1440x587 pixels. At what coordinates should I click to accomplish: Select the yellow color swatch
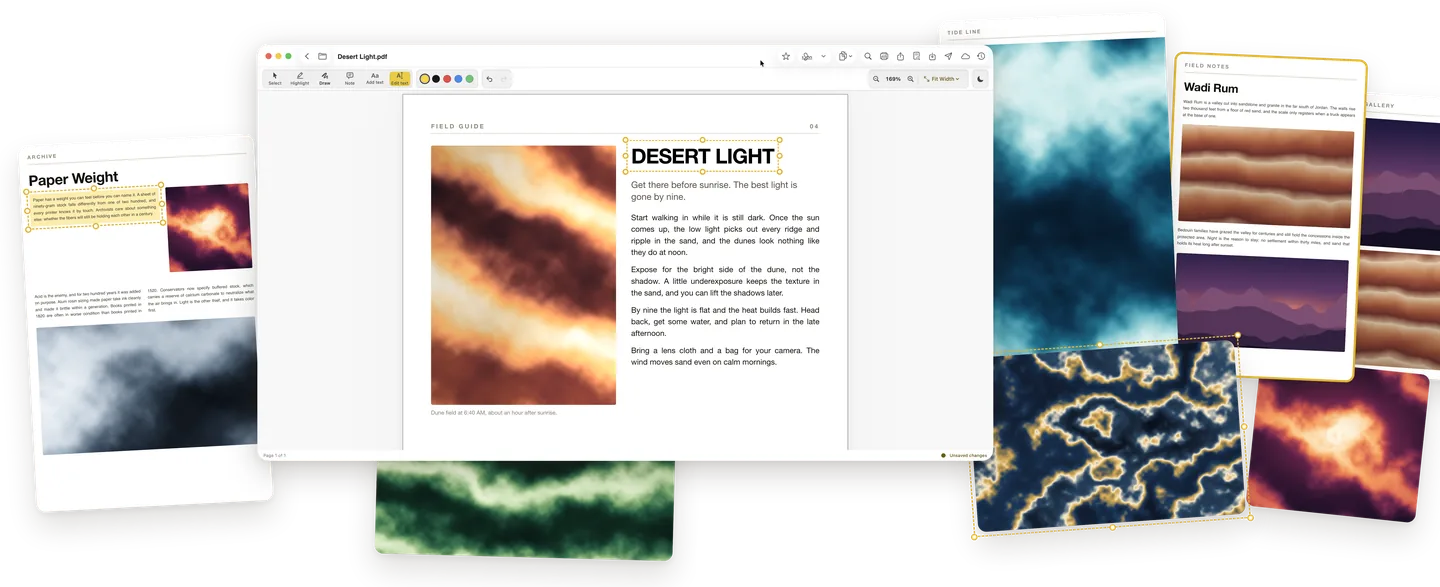425,79
